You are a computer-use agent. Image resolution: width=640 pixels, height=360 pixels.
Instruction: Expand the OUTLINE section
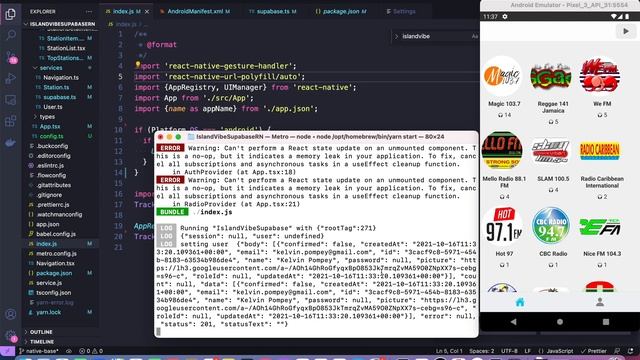point(41,332)
